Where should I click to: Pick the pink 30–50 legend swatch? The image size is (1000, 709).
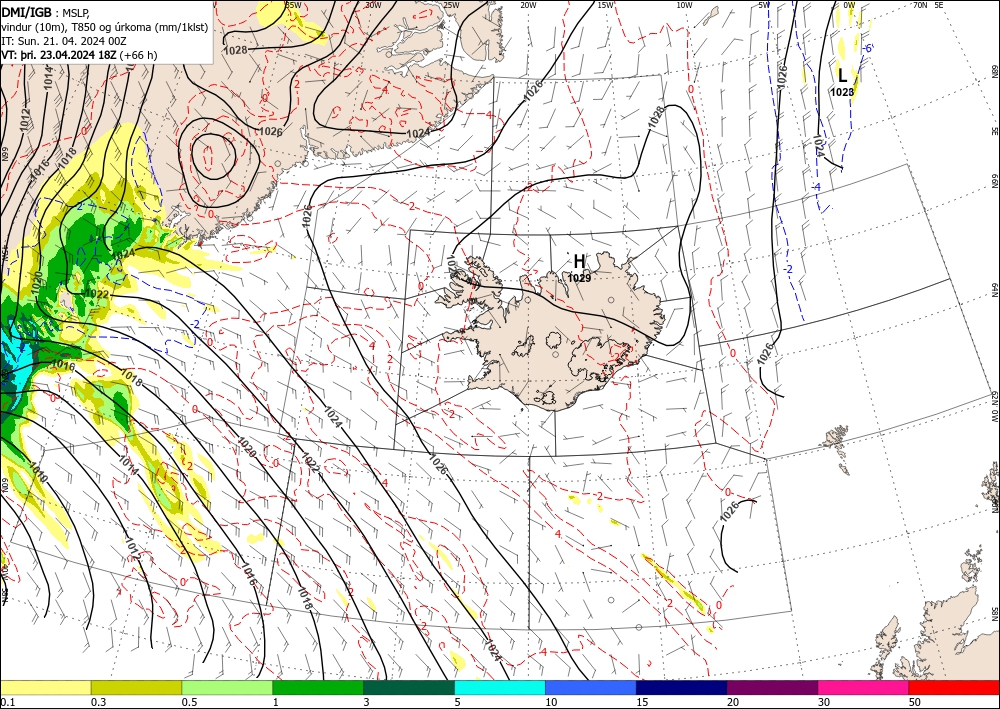click(x=864, y=687)
